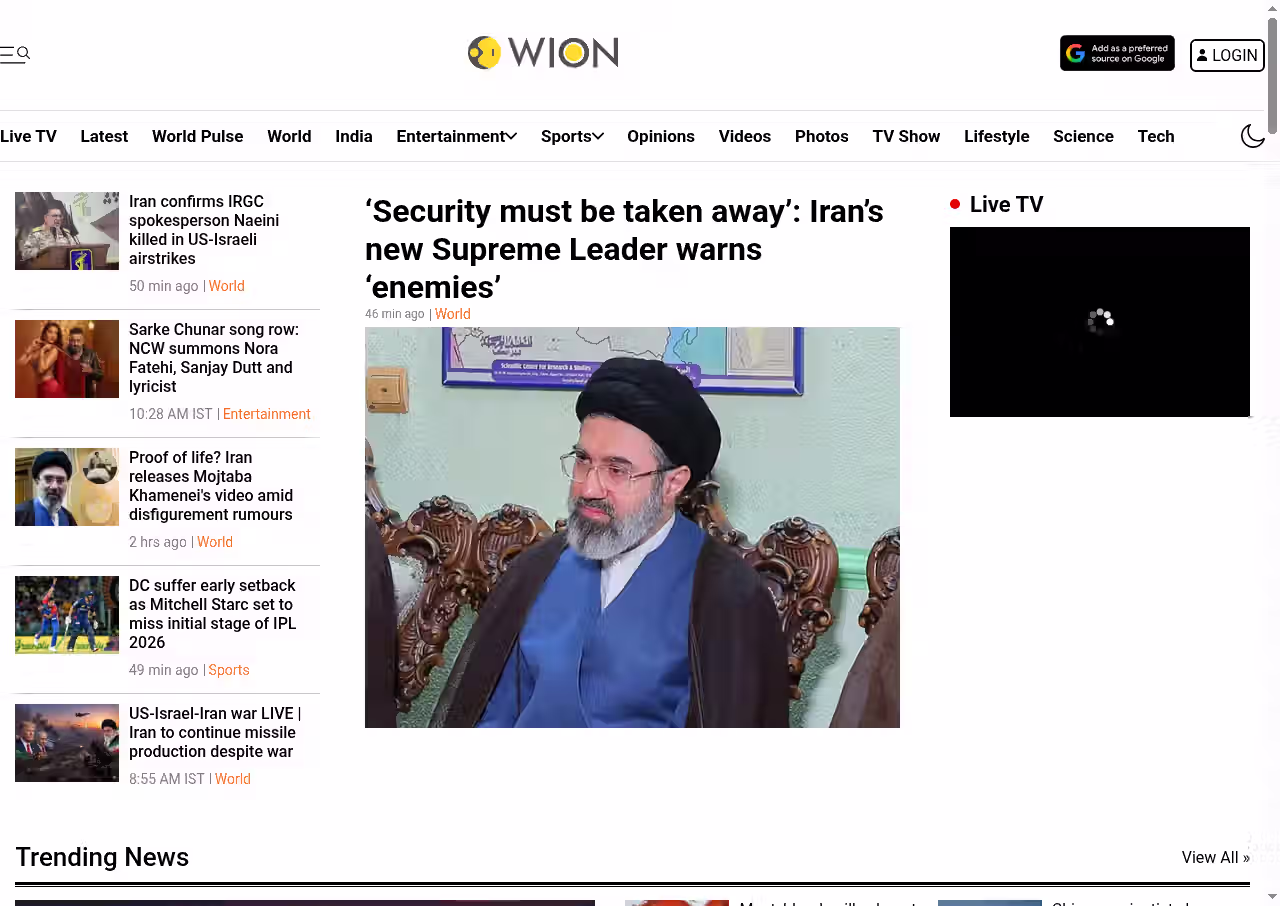1280x906 pixels.
Task: Open the World Pulse menu item
Action: tap(197, 136)
